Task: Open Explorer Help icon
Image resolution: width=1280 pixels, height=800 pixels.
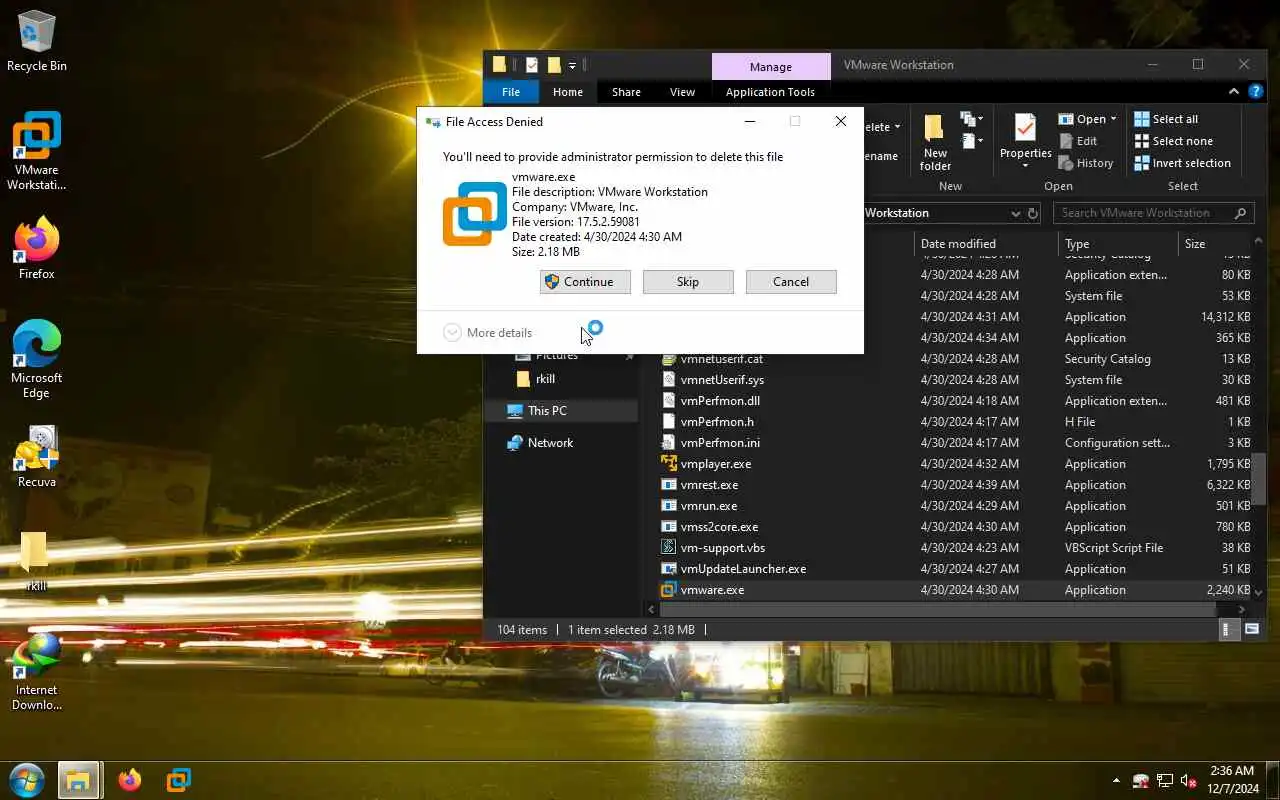Action: pos(1256,92)
